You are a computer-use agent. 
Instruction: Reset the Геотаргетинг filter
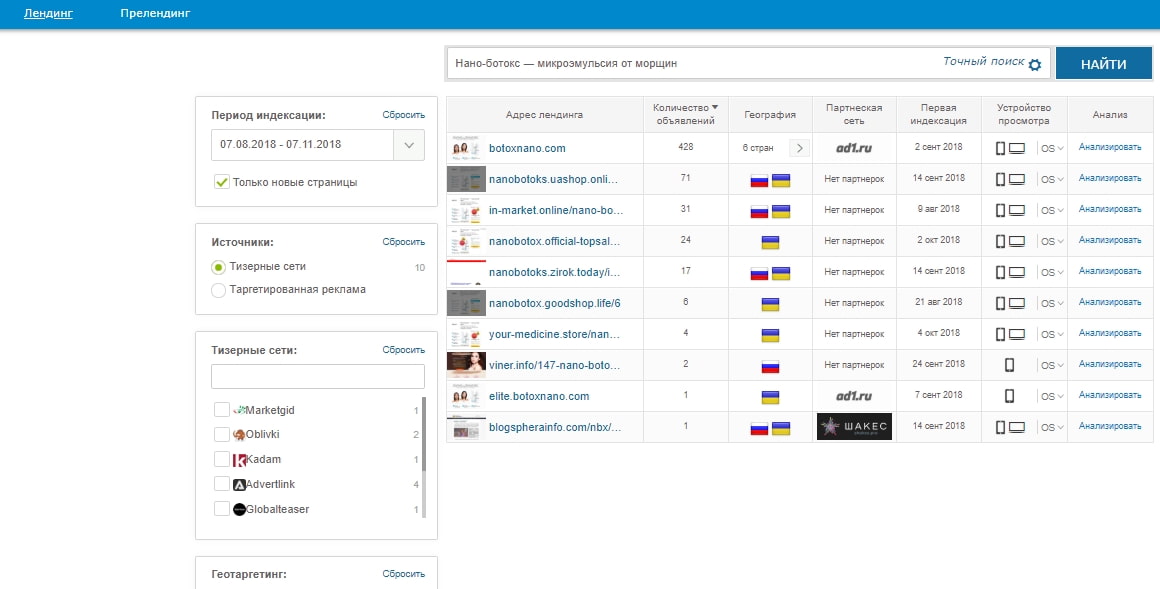(403, 574)
